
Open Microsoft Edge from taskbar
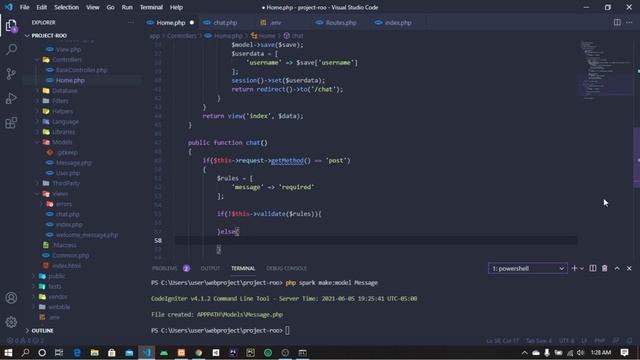(x=77, y=353)
